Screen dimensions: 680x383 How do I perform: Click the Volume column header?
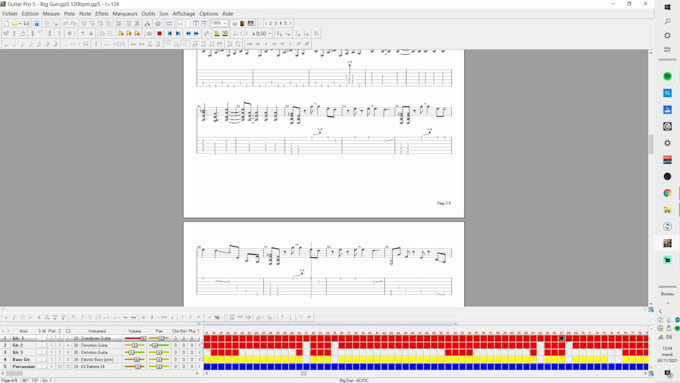pos(134,331)
